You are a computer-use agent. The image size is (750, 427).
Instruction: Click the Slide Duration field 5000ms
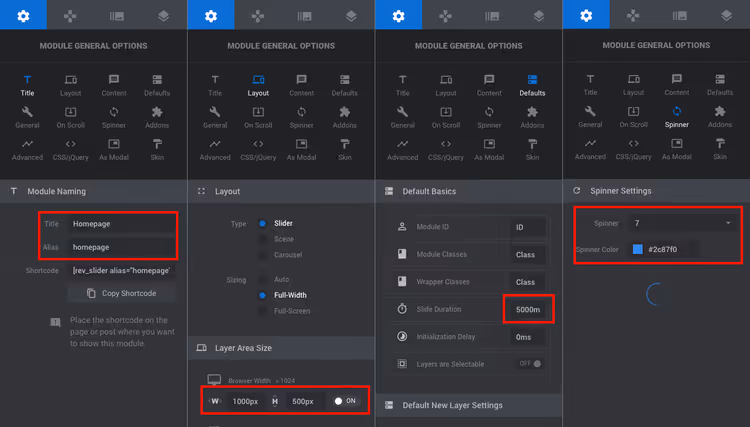528,309
